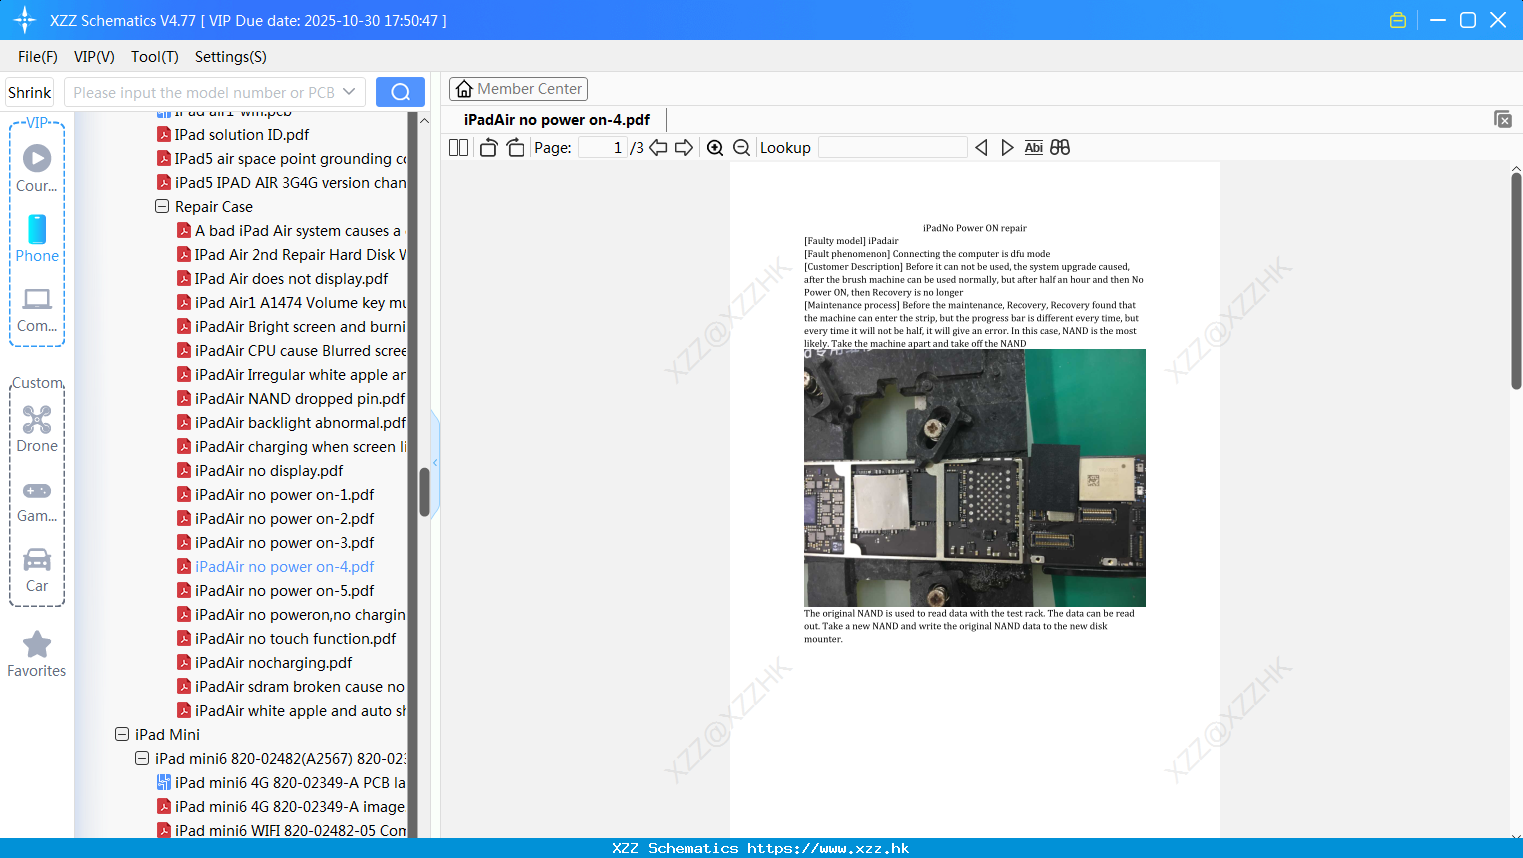Open iPadAir NAND dropped pin.pdf

tap(291, 399)
